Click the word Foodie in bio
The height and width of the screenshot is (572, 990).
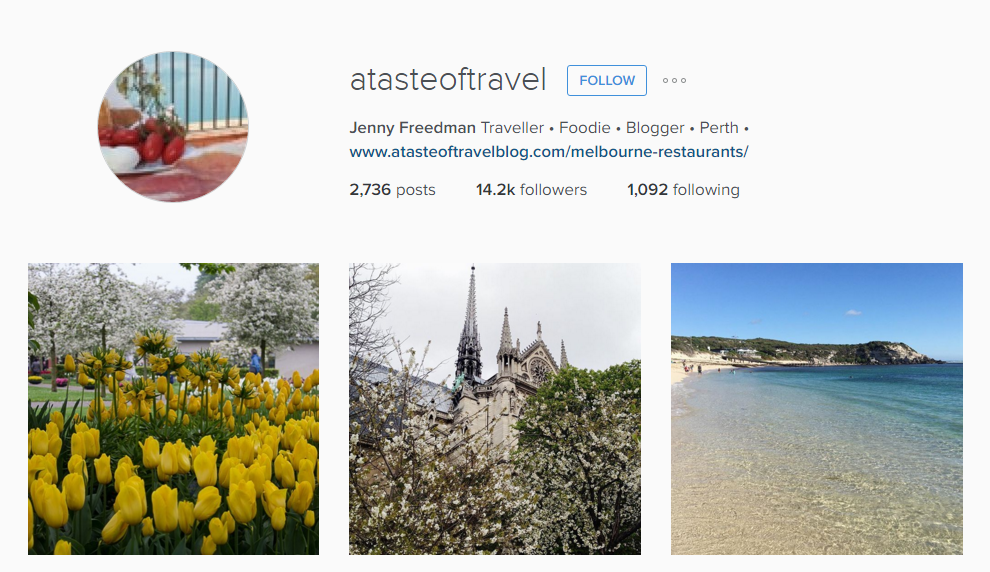point(585,128)
